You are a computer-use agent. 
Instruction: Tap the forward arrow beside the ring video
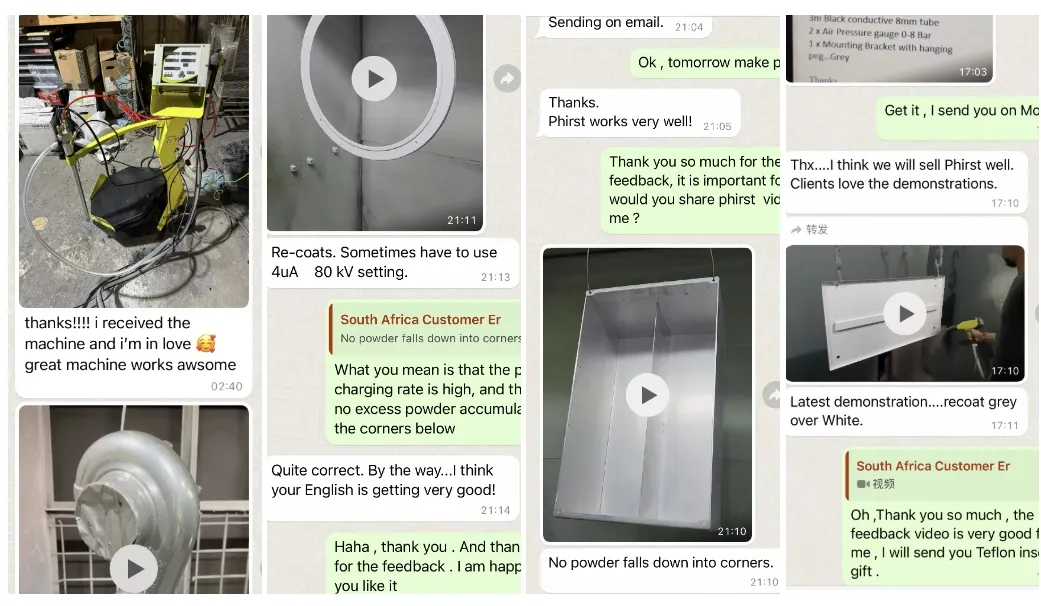(x=507, y=79)
